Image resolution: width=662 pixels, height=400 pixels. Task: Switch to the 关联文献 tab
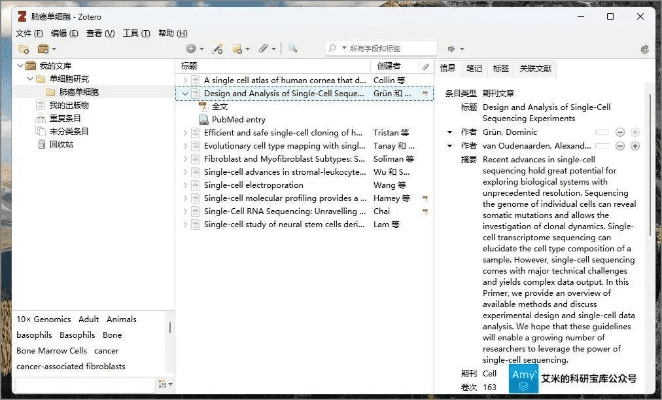point(536,68)
